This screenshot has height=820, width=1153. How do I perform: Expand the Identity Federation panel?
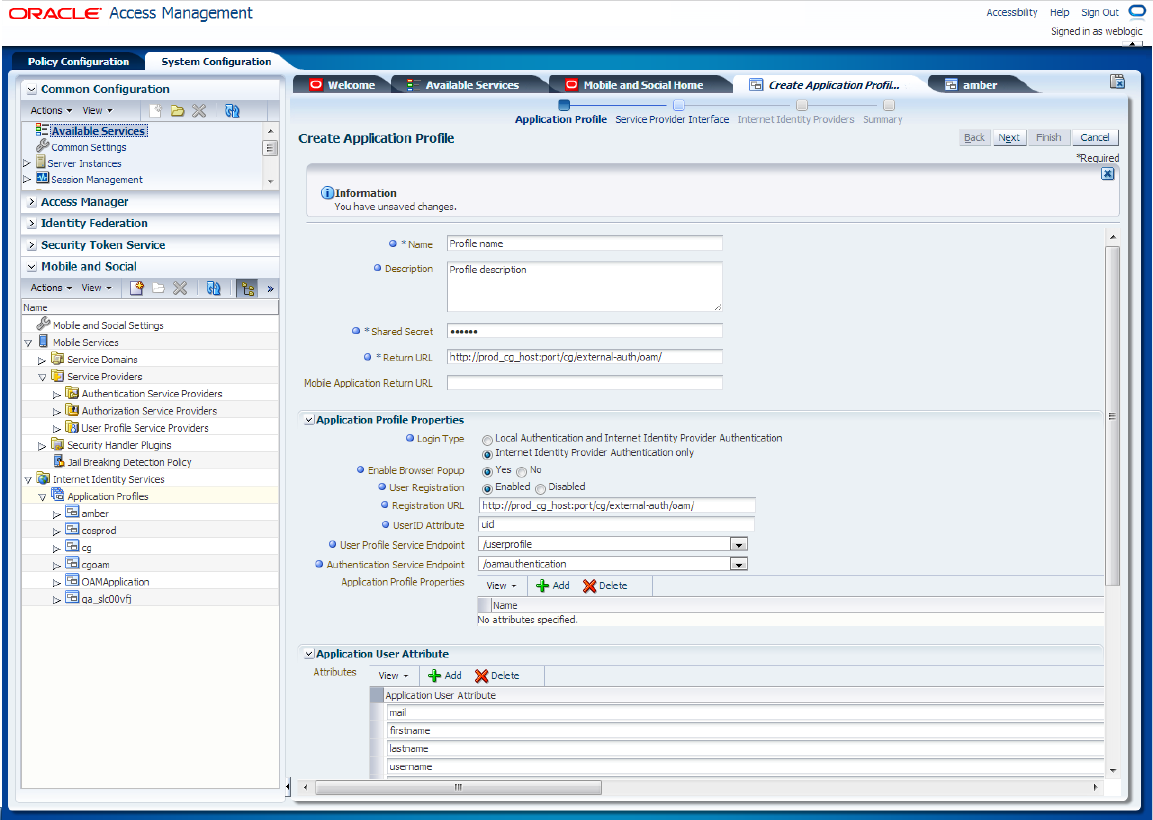pos(32,223)
